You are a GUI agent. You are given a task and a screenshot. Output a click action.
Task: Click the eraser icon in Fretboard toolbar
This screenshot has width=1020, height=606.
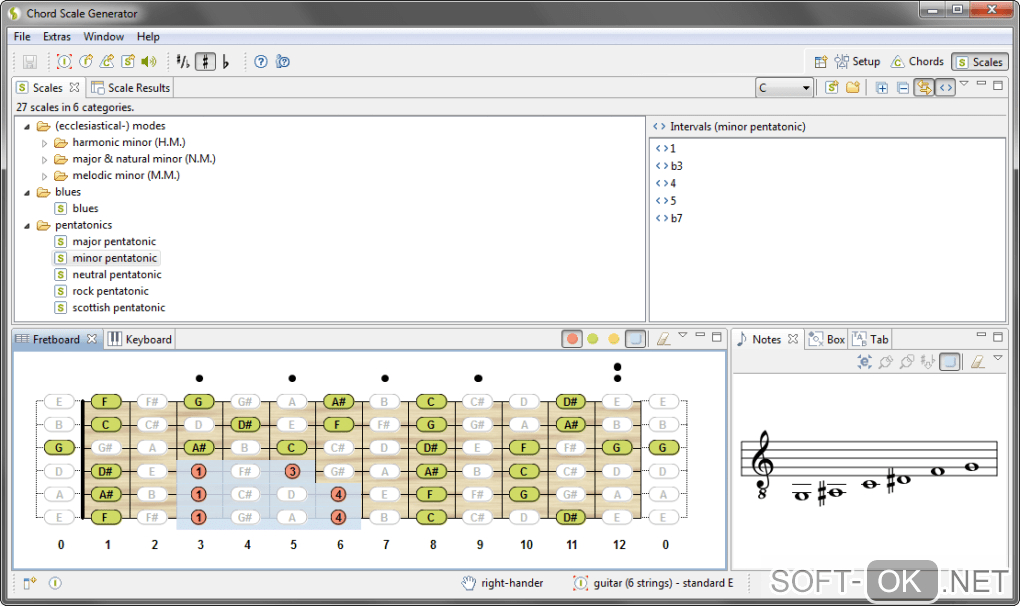point(663,339)
